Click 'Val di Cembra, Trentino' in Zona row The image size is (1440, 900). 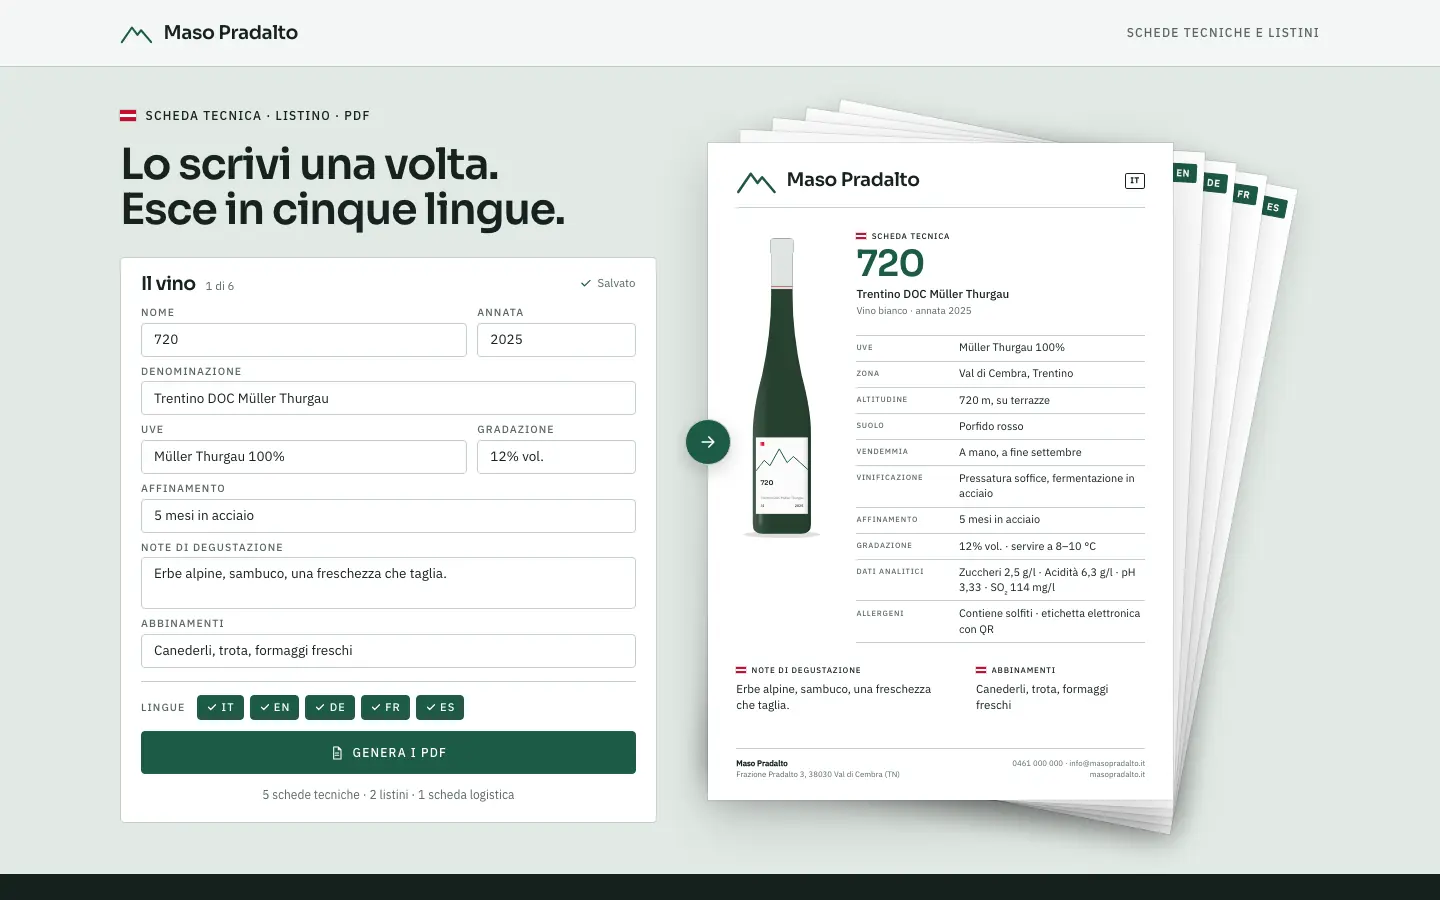[x=1016, y=374]
